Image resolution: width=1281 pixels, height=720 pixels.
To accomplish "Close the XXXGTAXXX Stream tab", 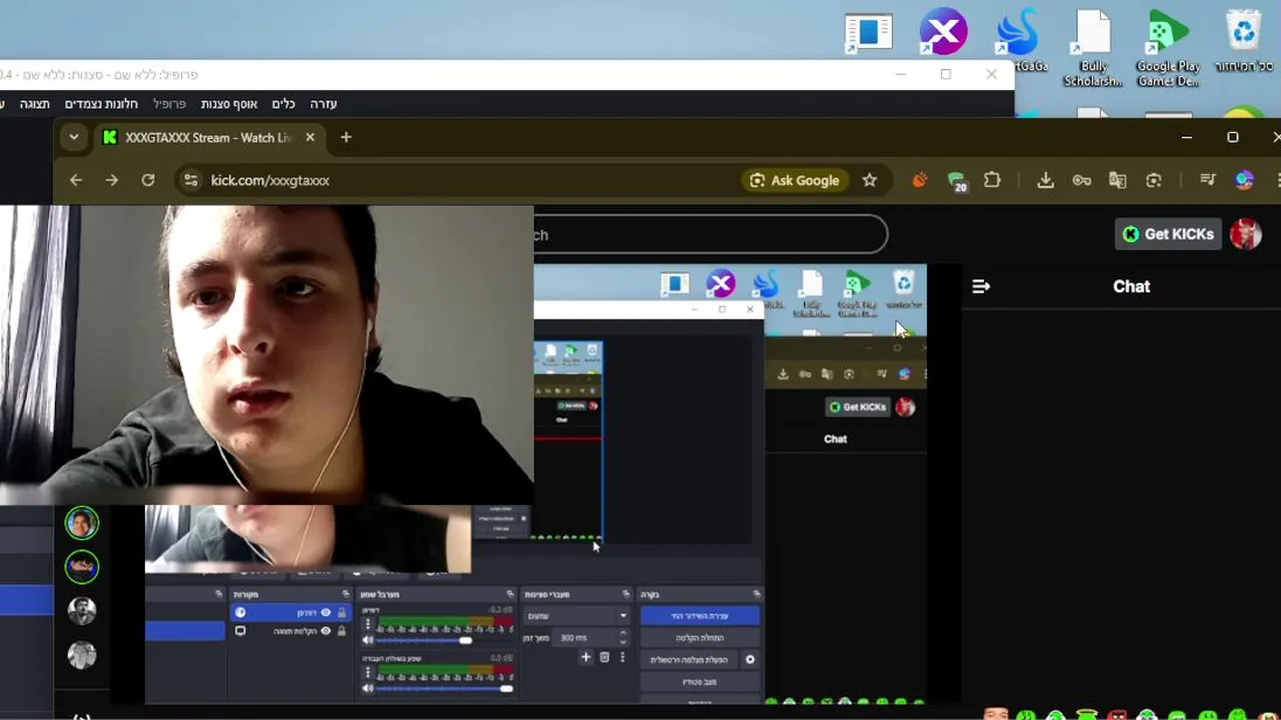I will [310, 137].
